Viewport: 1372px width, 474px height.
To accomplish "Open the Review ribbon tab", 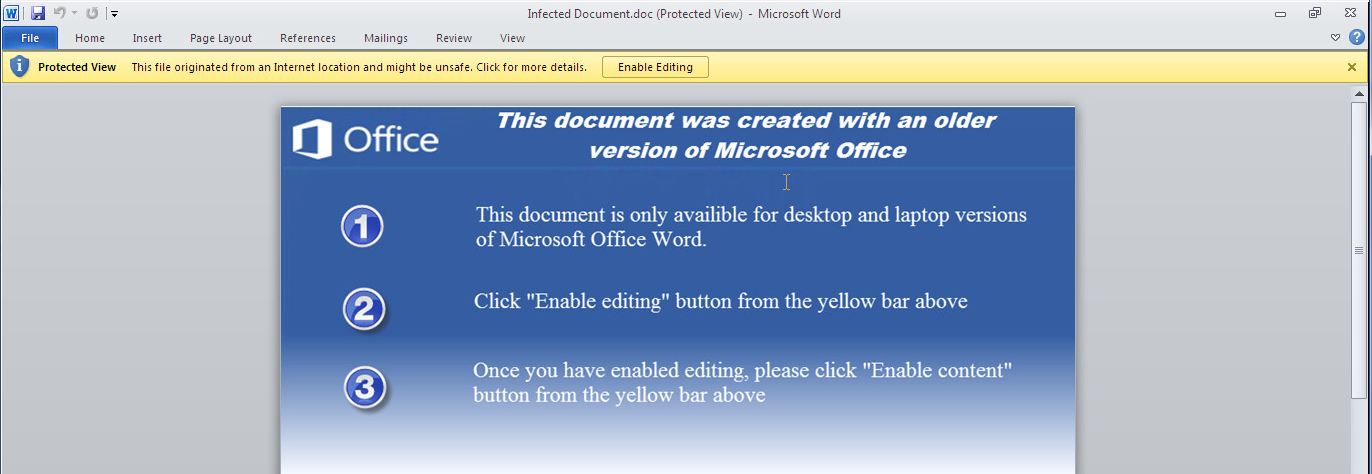I will (454, 38).
